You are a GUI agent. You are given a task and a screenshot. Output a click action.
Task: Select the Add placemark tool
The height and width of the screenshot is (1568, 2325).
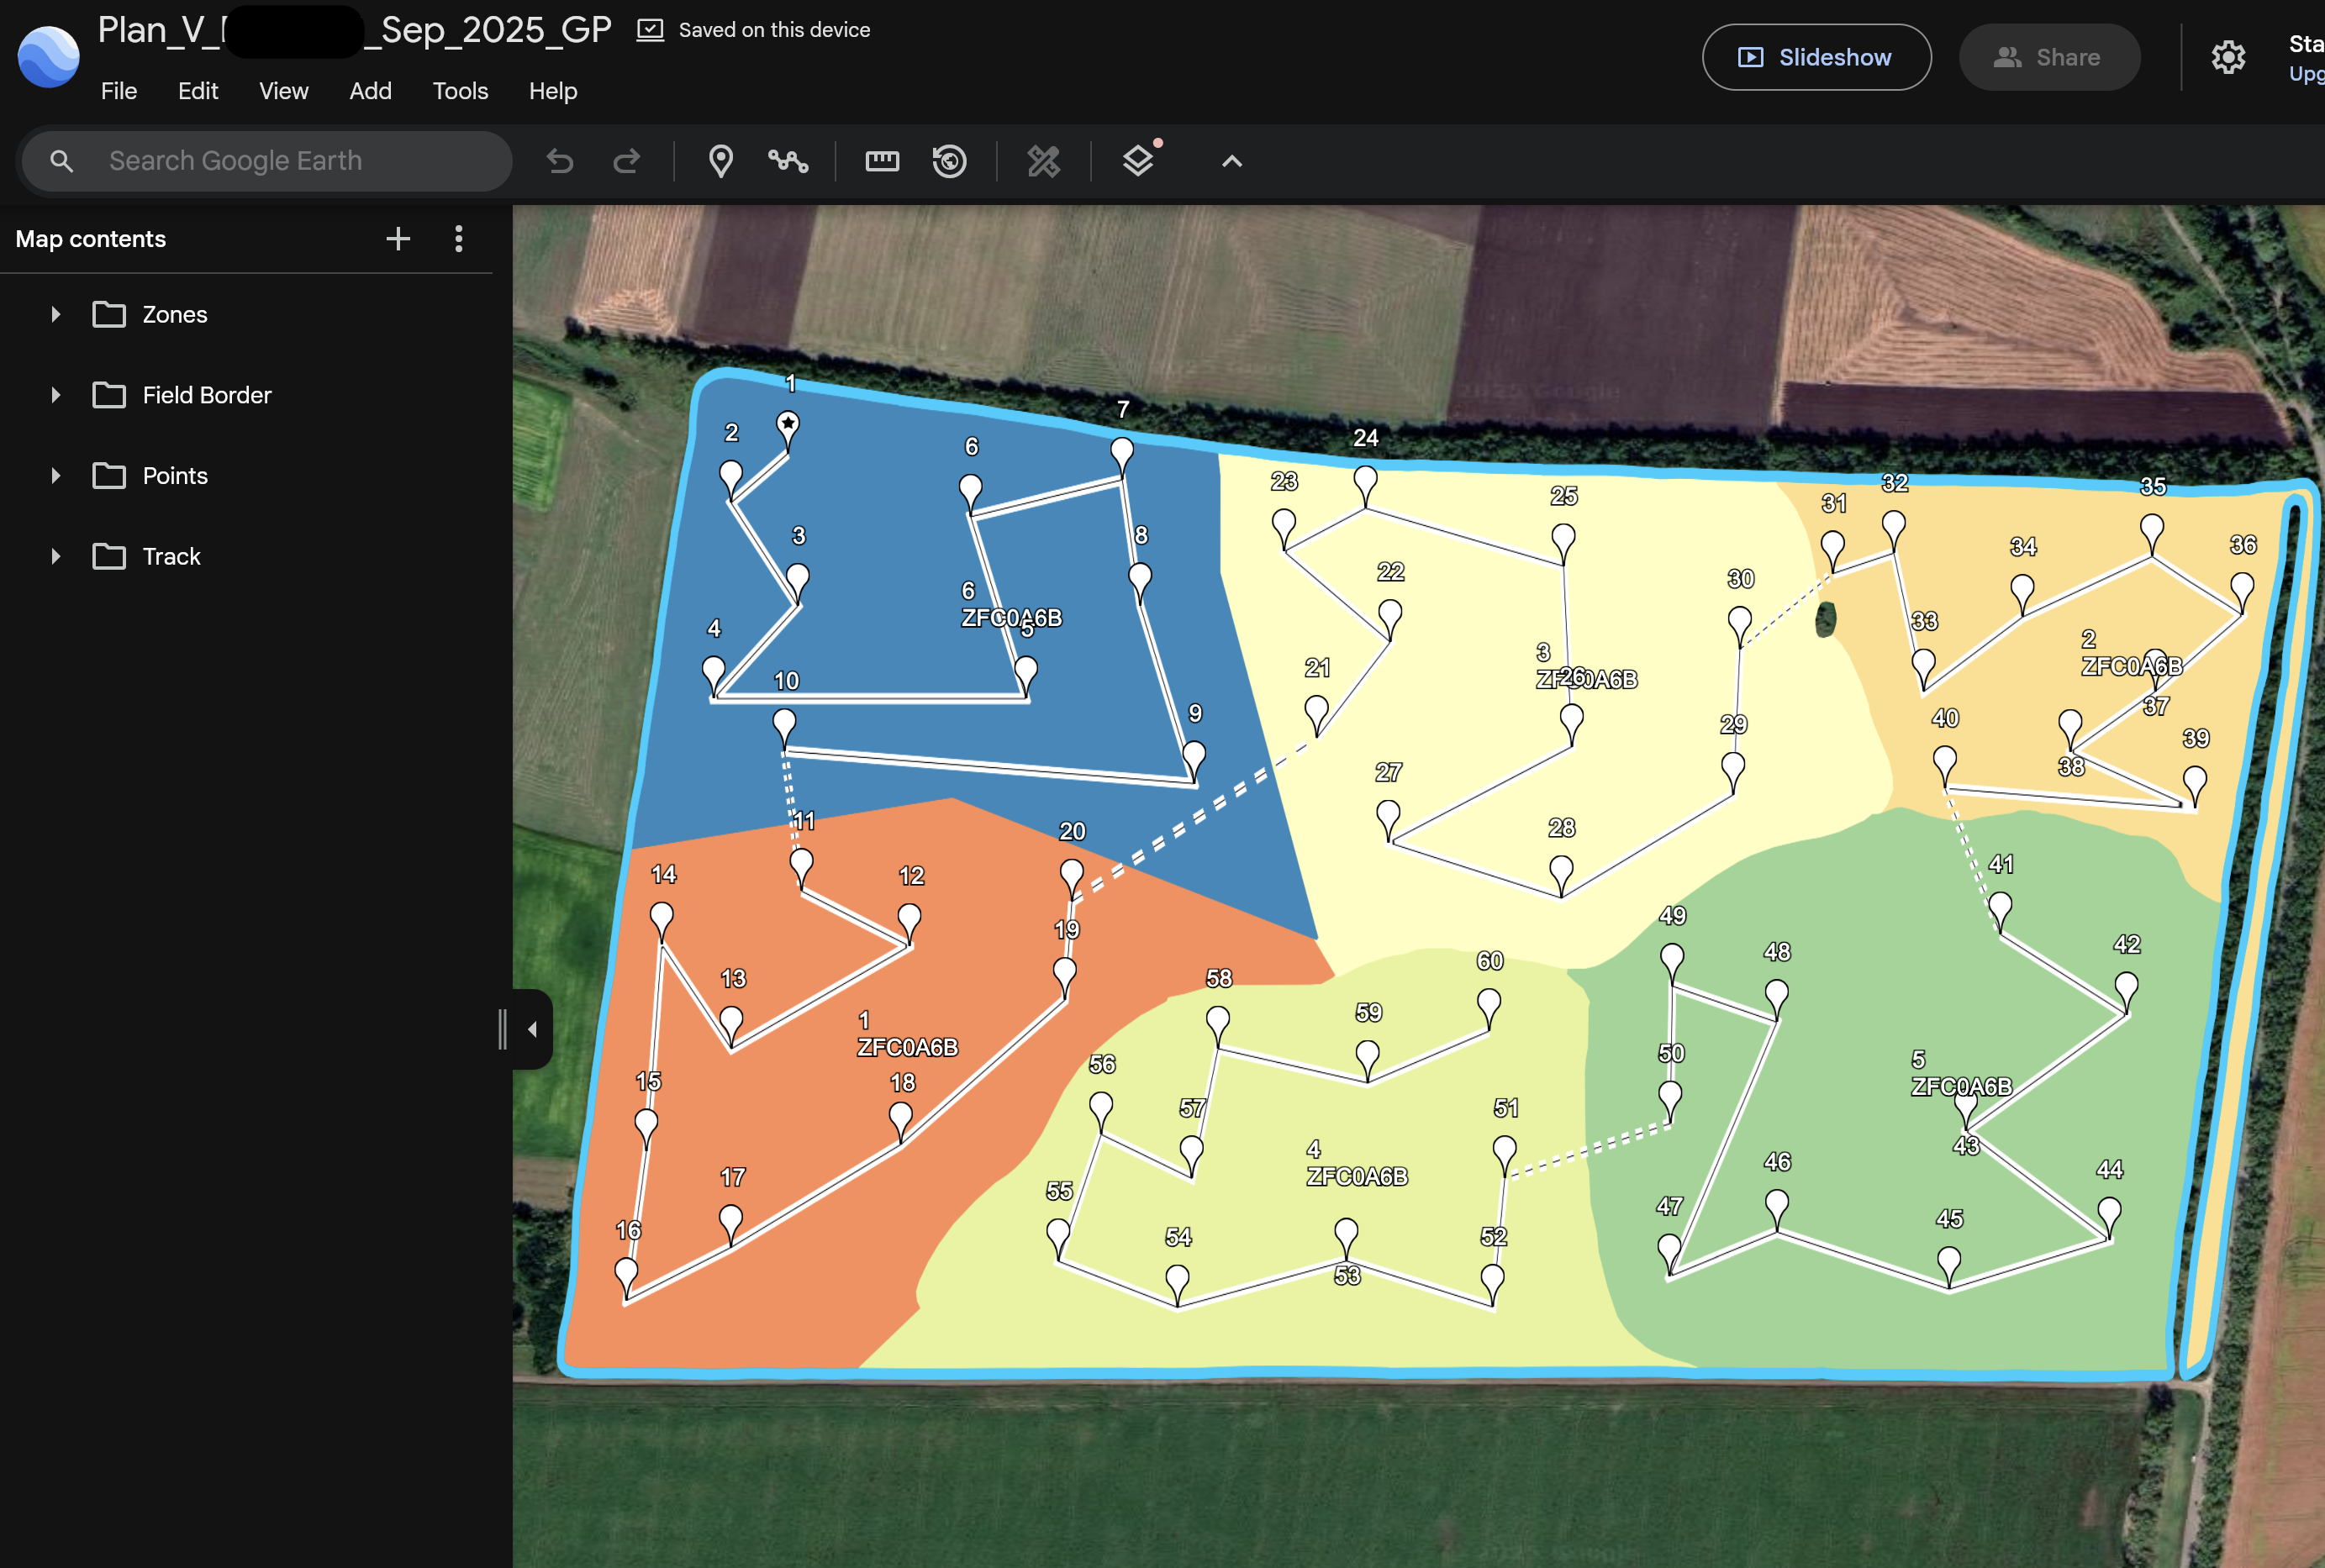point(720,160)
